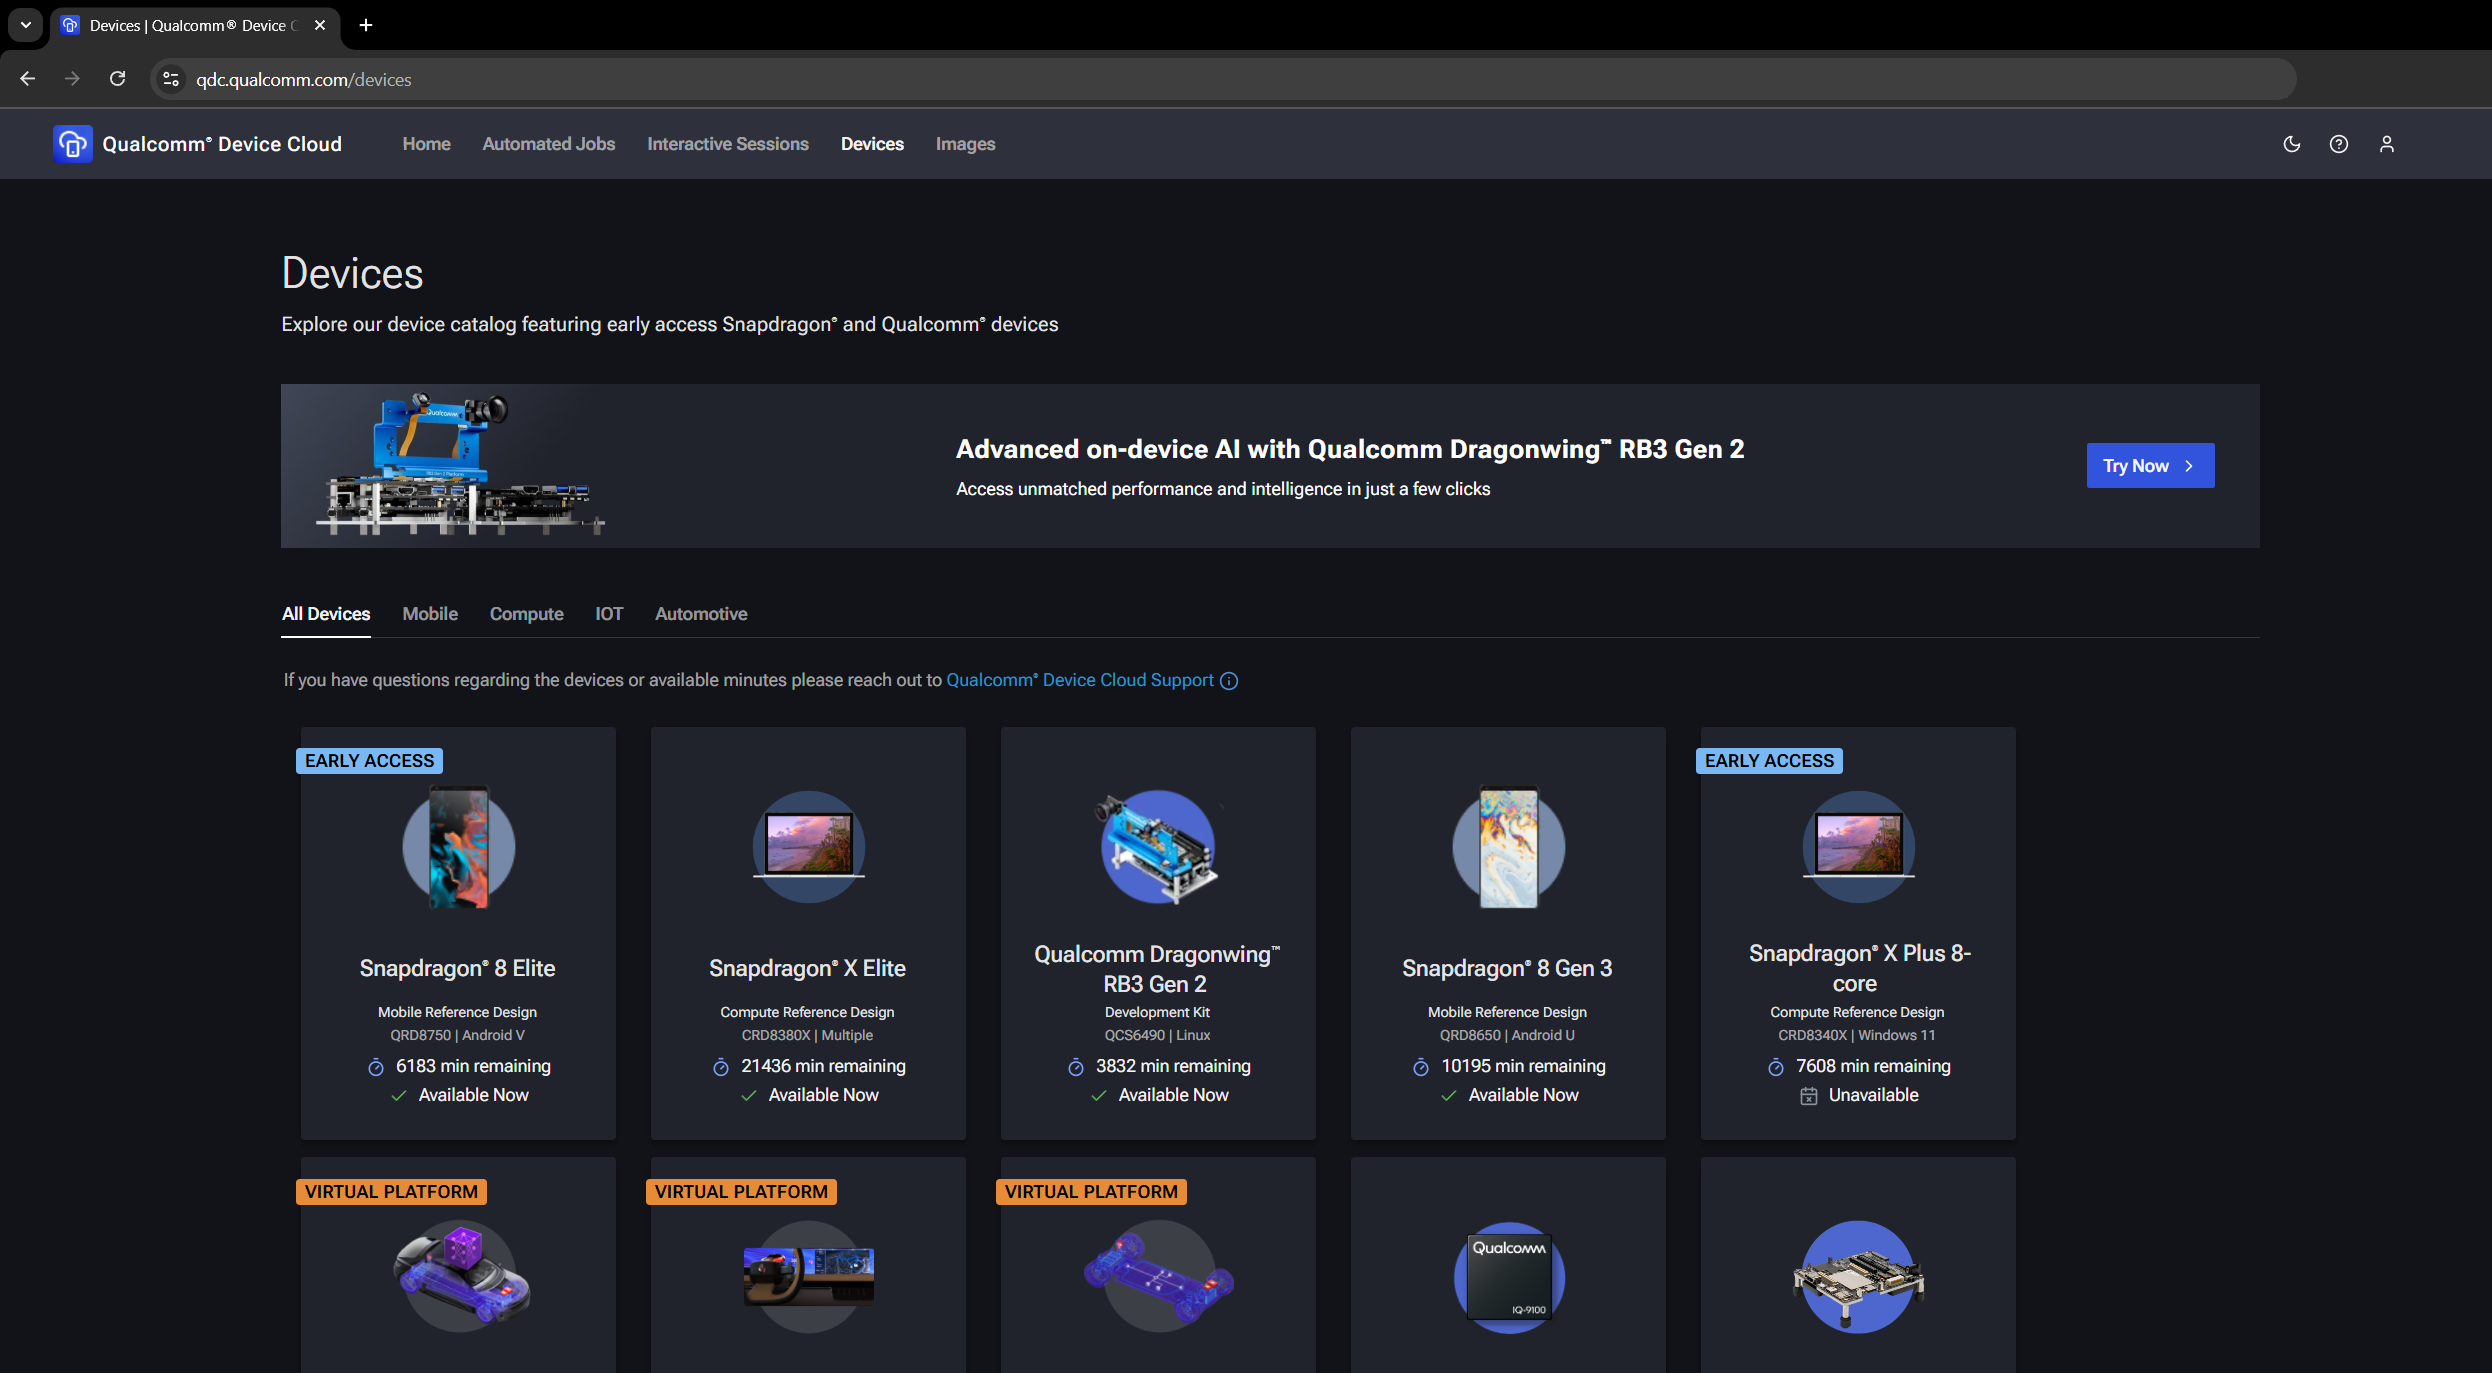The image size is (2492, 1373).
Task: Click the timer icon beside 10195 min remaining
Action: coord(1421,1067)
